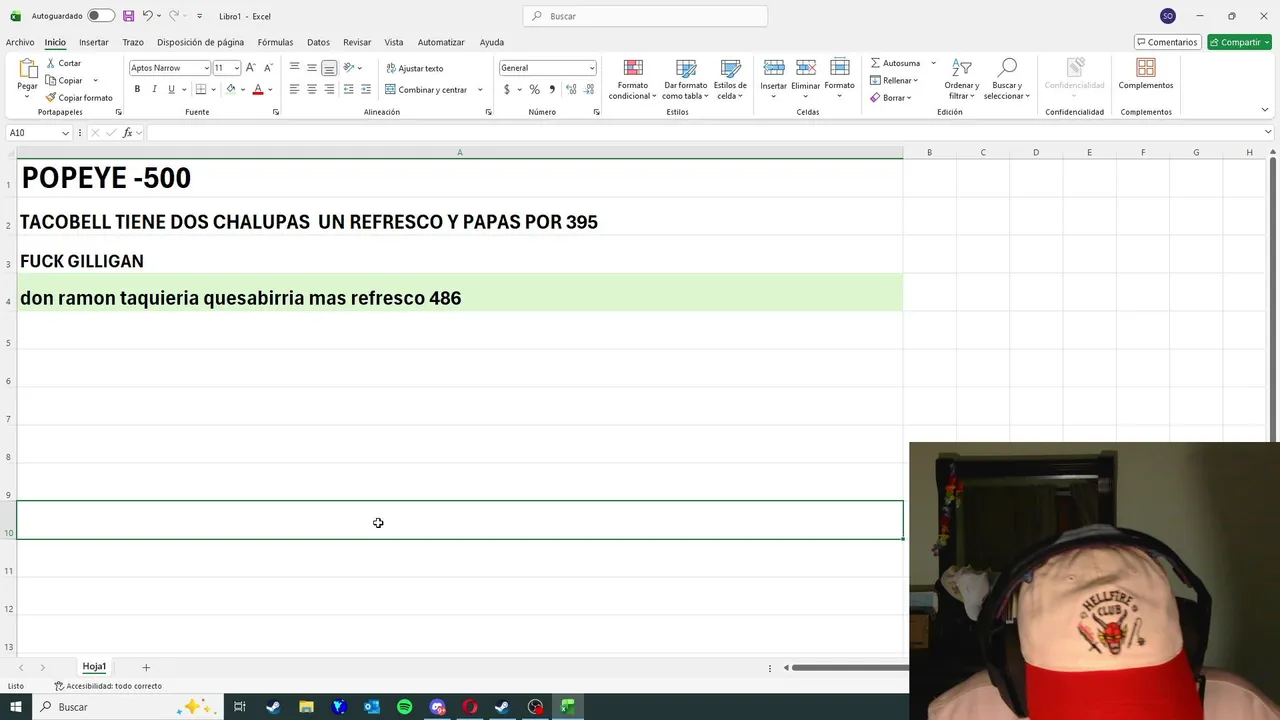This screenshot has height=720, width=1280.
Task: Apply the percent style format
Action: click(x=534, y=89)
